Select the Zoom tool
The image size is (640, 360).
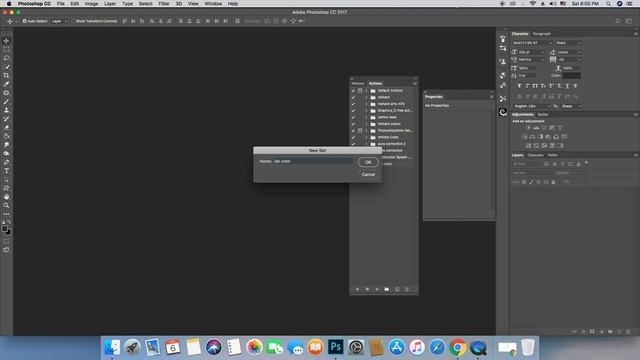click(x=6, y=205)
